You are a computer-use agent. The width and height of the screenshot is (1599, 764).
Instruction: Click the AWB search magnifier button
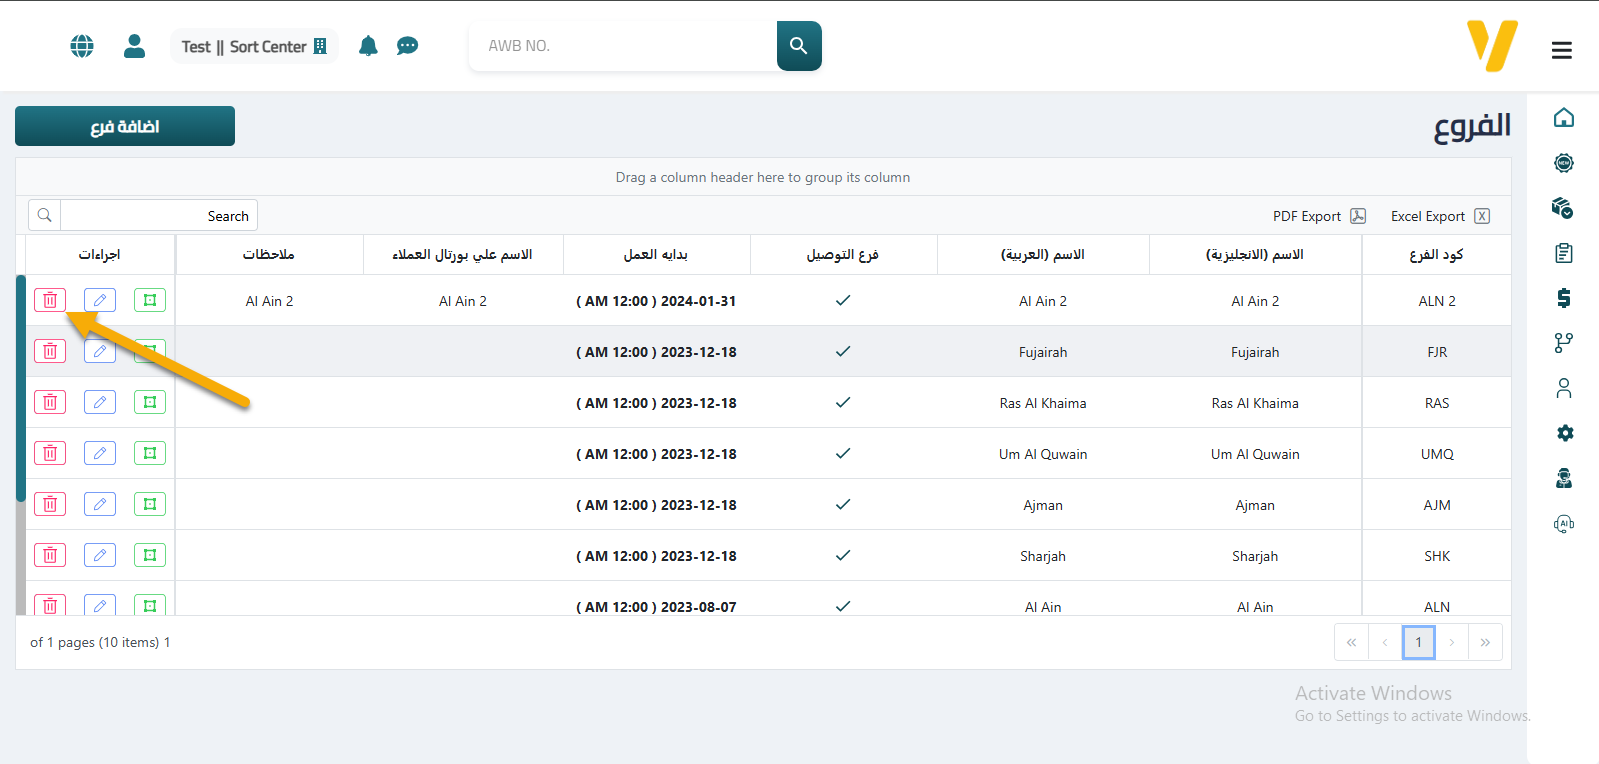coord(799,46)
